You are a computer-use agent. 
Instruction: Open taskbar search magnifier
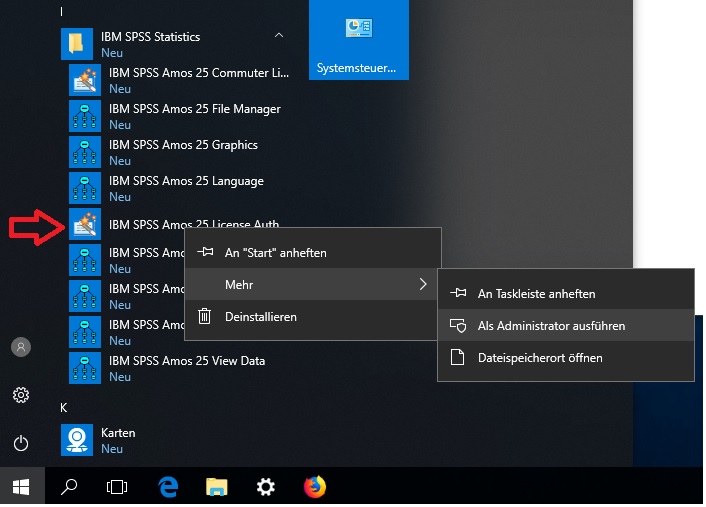(x=69, y=487)
